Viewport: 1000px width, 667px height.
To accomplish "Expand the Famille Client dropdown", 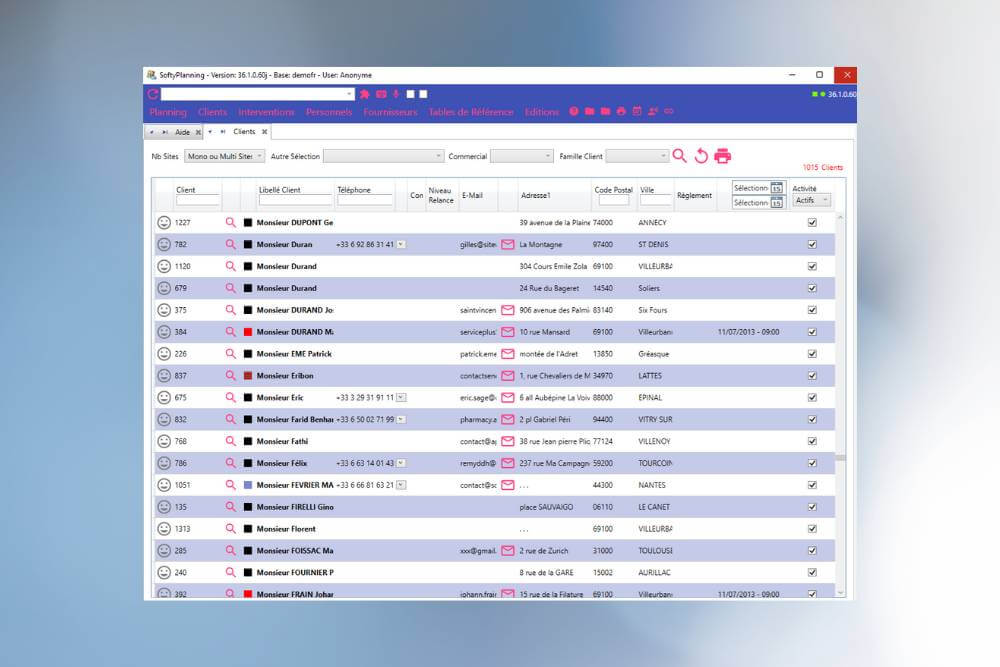I will 637,156.
